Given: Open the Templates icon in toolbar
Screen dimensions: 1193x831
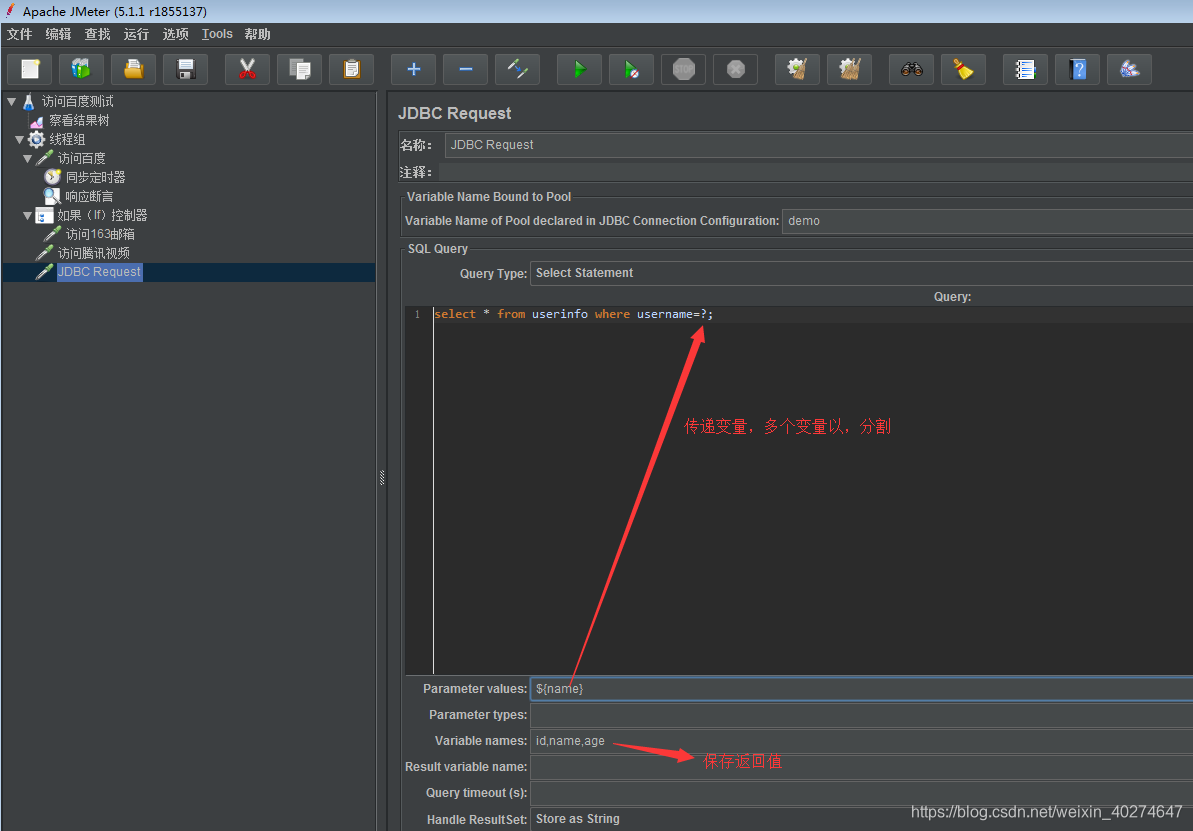Looking at the screenshot, I should [81, 69].
